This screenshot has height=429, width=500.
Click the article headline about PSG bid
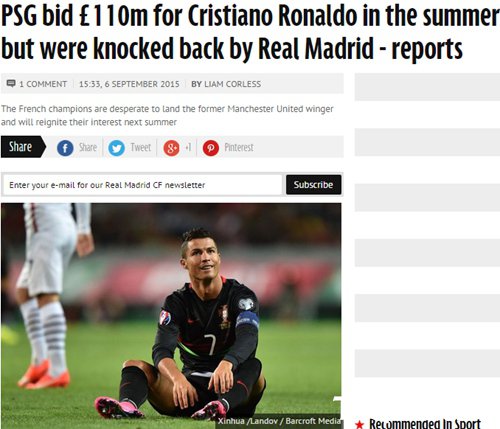tap(250, 32)
